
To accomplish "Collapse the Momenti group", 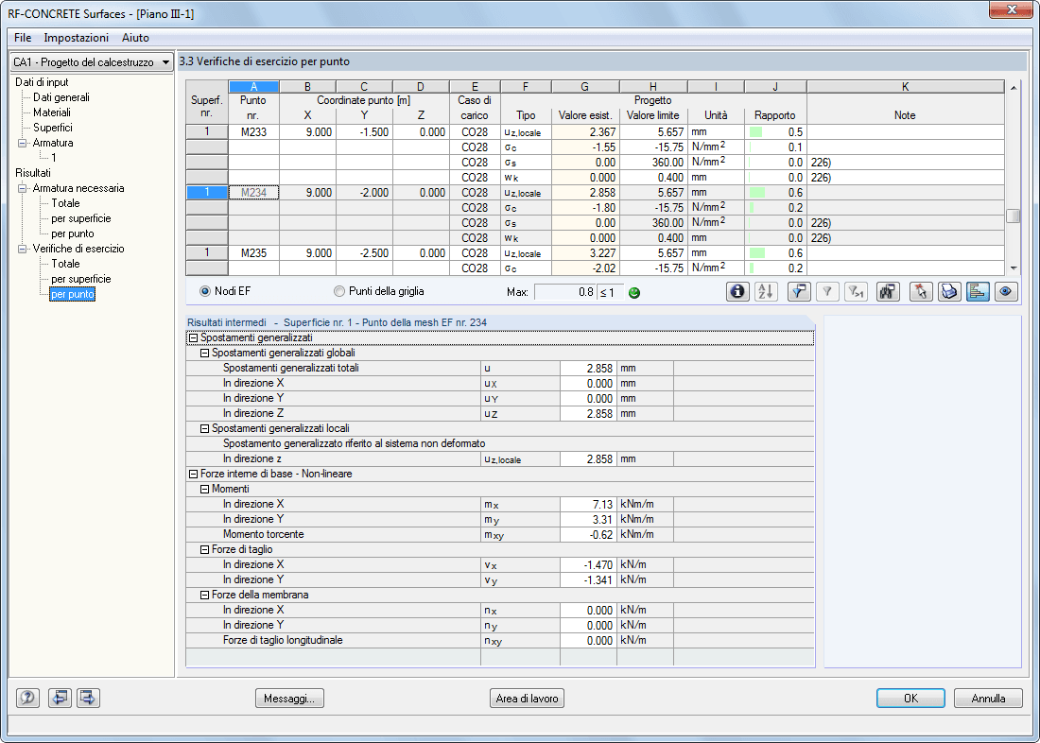I will (x=204, y=489).
